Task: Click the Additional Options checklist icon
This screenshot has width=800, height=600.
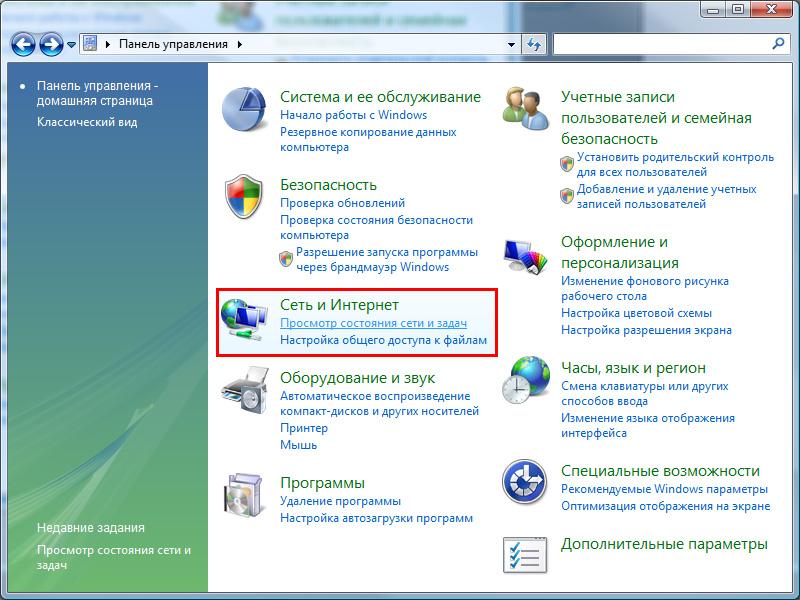Action: click(x=525, y=555)
